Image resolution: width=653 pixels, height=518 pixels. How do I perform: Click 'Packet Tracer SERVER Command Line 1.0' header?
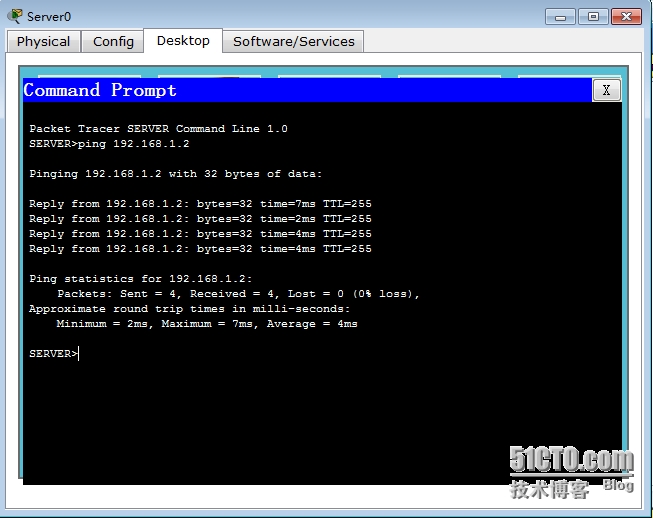pos(158,129)
